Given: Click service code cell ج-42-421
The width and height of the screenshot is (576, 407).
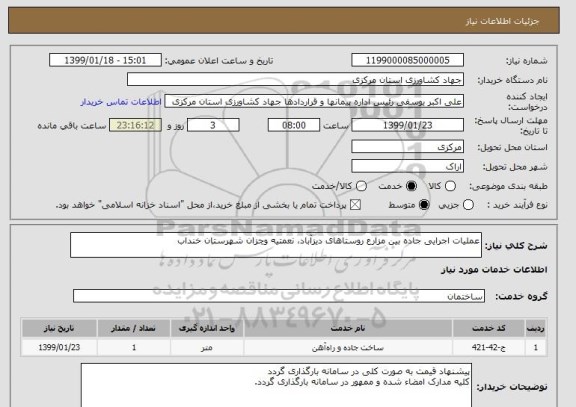Looking at the screenshot, I should pos(489,347).
